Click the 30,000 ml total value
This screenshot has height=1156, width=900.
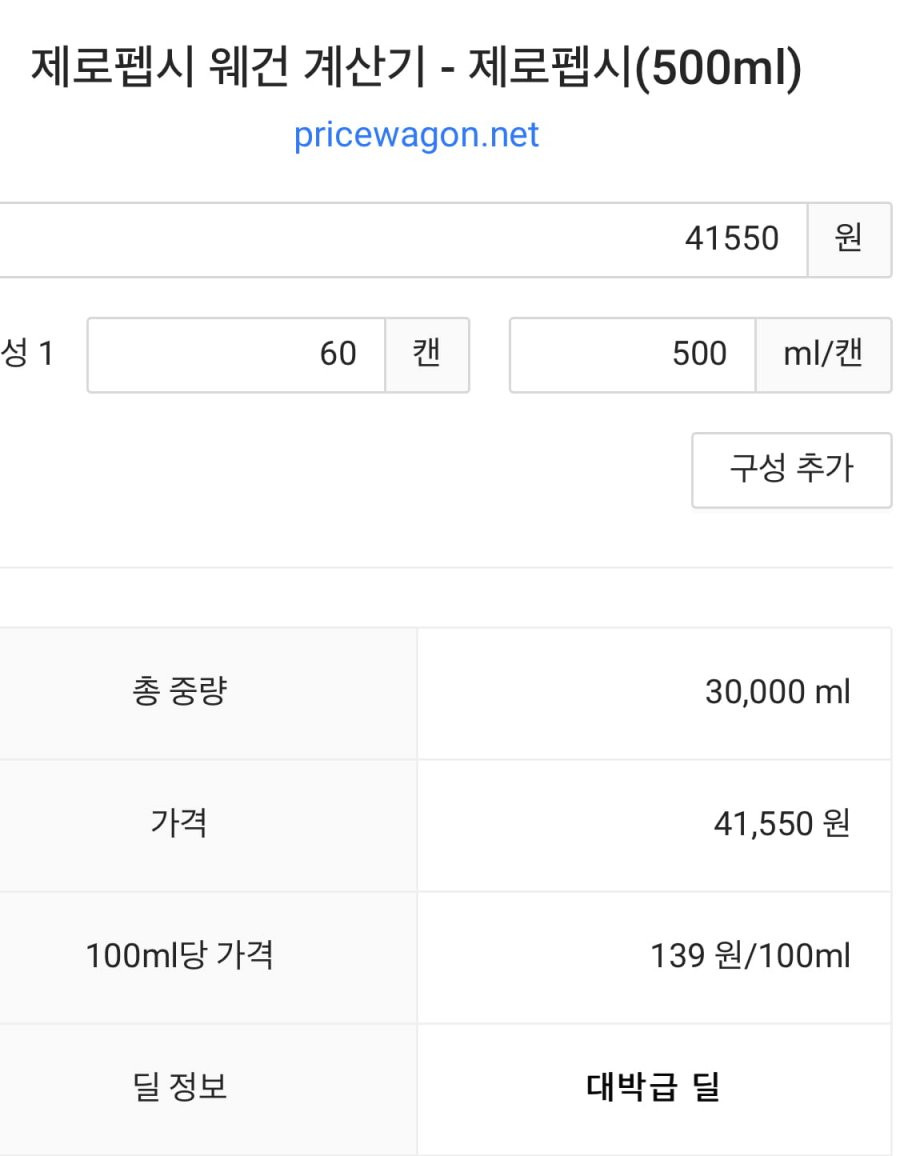[777, 692]
